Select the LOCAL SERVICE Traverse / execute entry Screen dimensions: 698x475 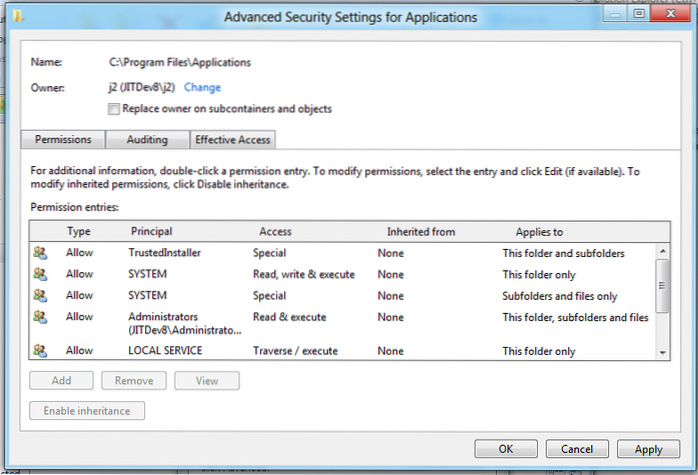click(300, 351)
